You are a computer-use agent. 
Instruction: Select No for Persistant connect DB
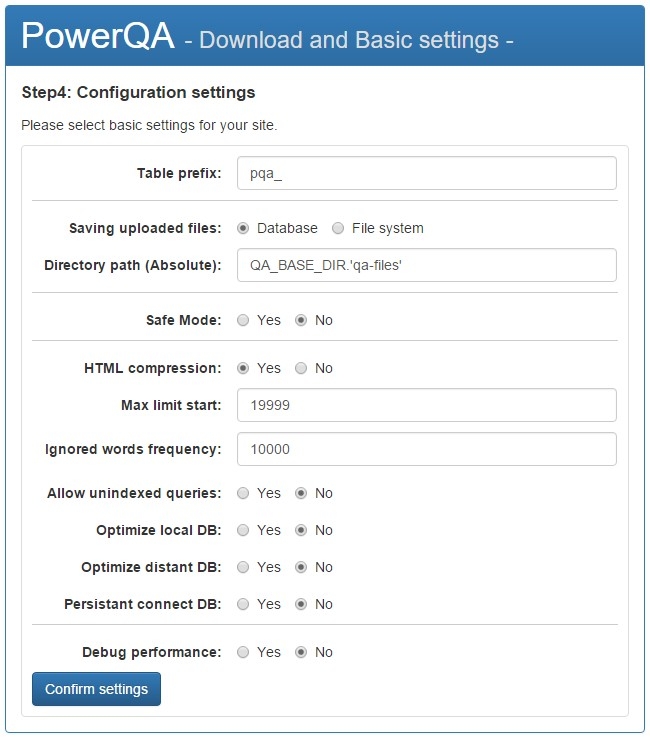[x=301, y=604]
